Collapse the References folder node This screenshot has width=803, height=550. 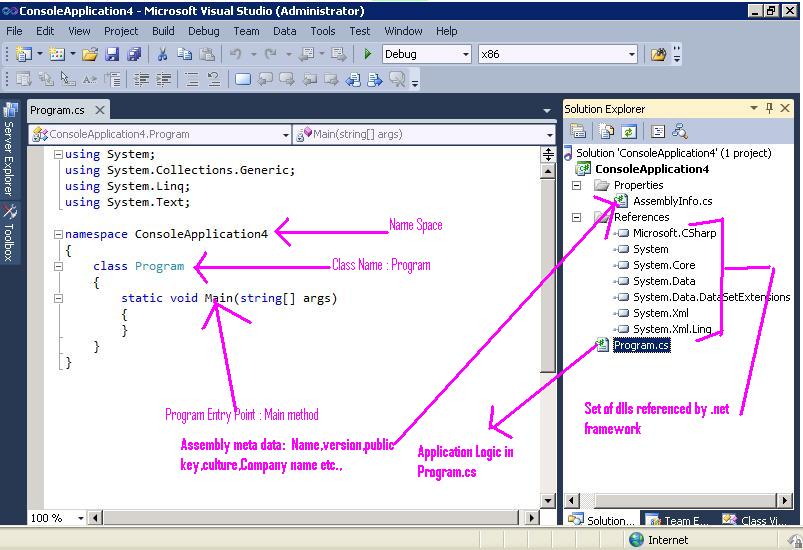(577, 217)
